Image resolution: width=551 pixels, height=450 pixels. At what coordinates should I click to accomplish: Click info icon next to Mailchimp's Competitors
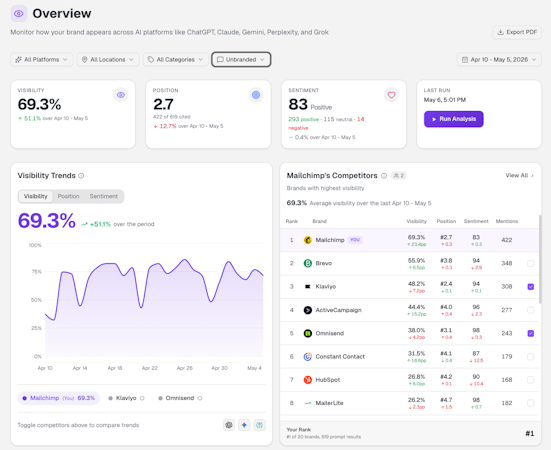coord(384,176)
